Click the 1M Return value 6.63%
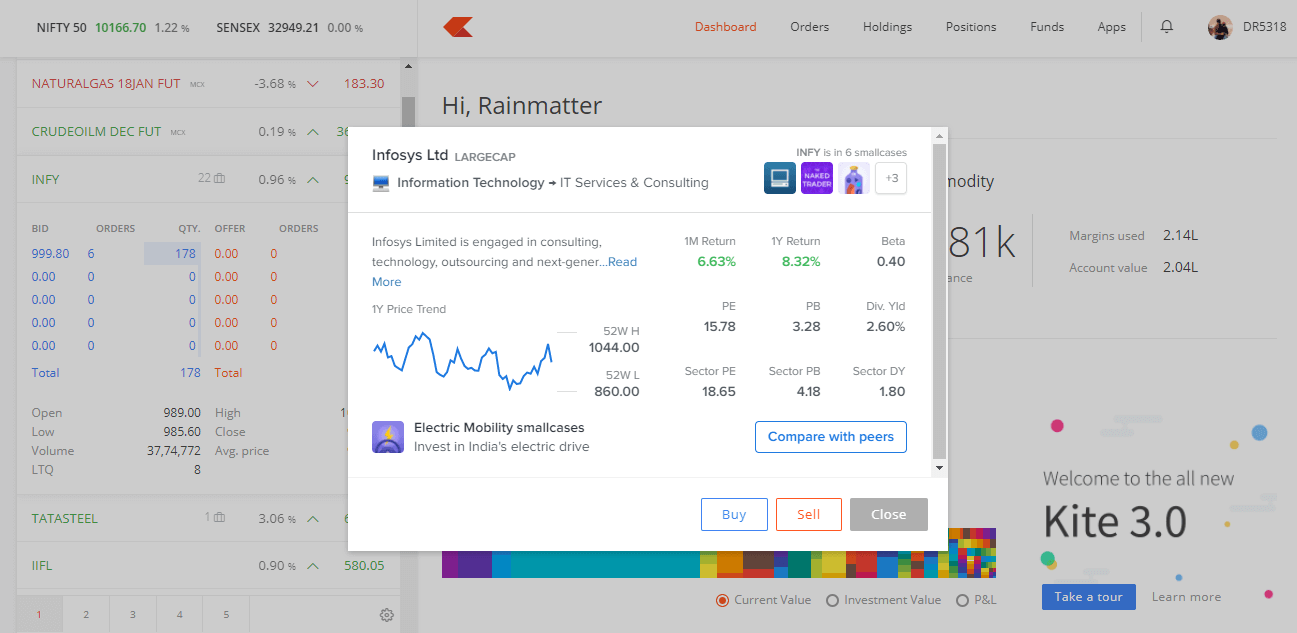The image size is (1297, 633). (716, 262)
